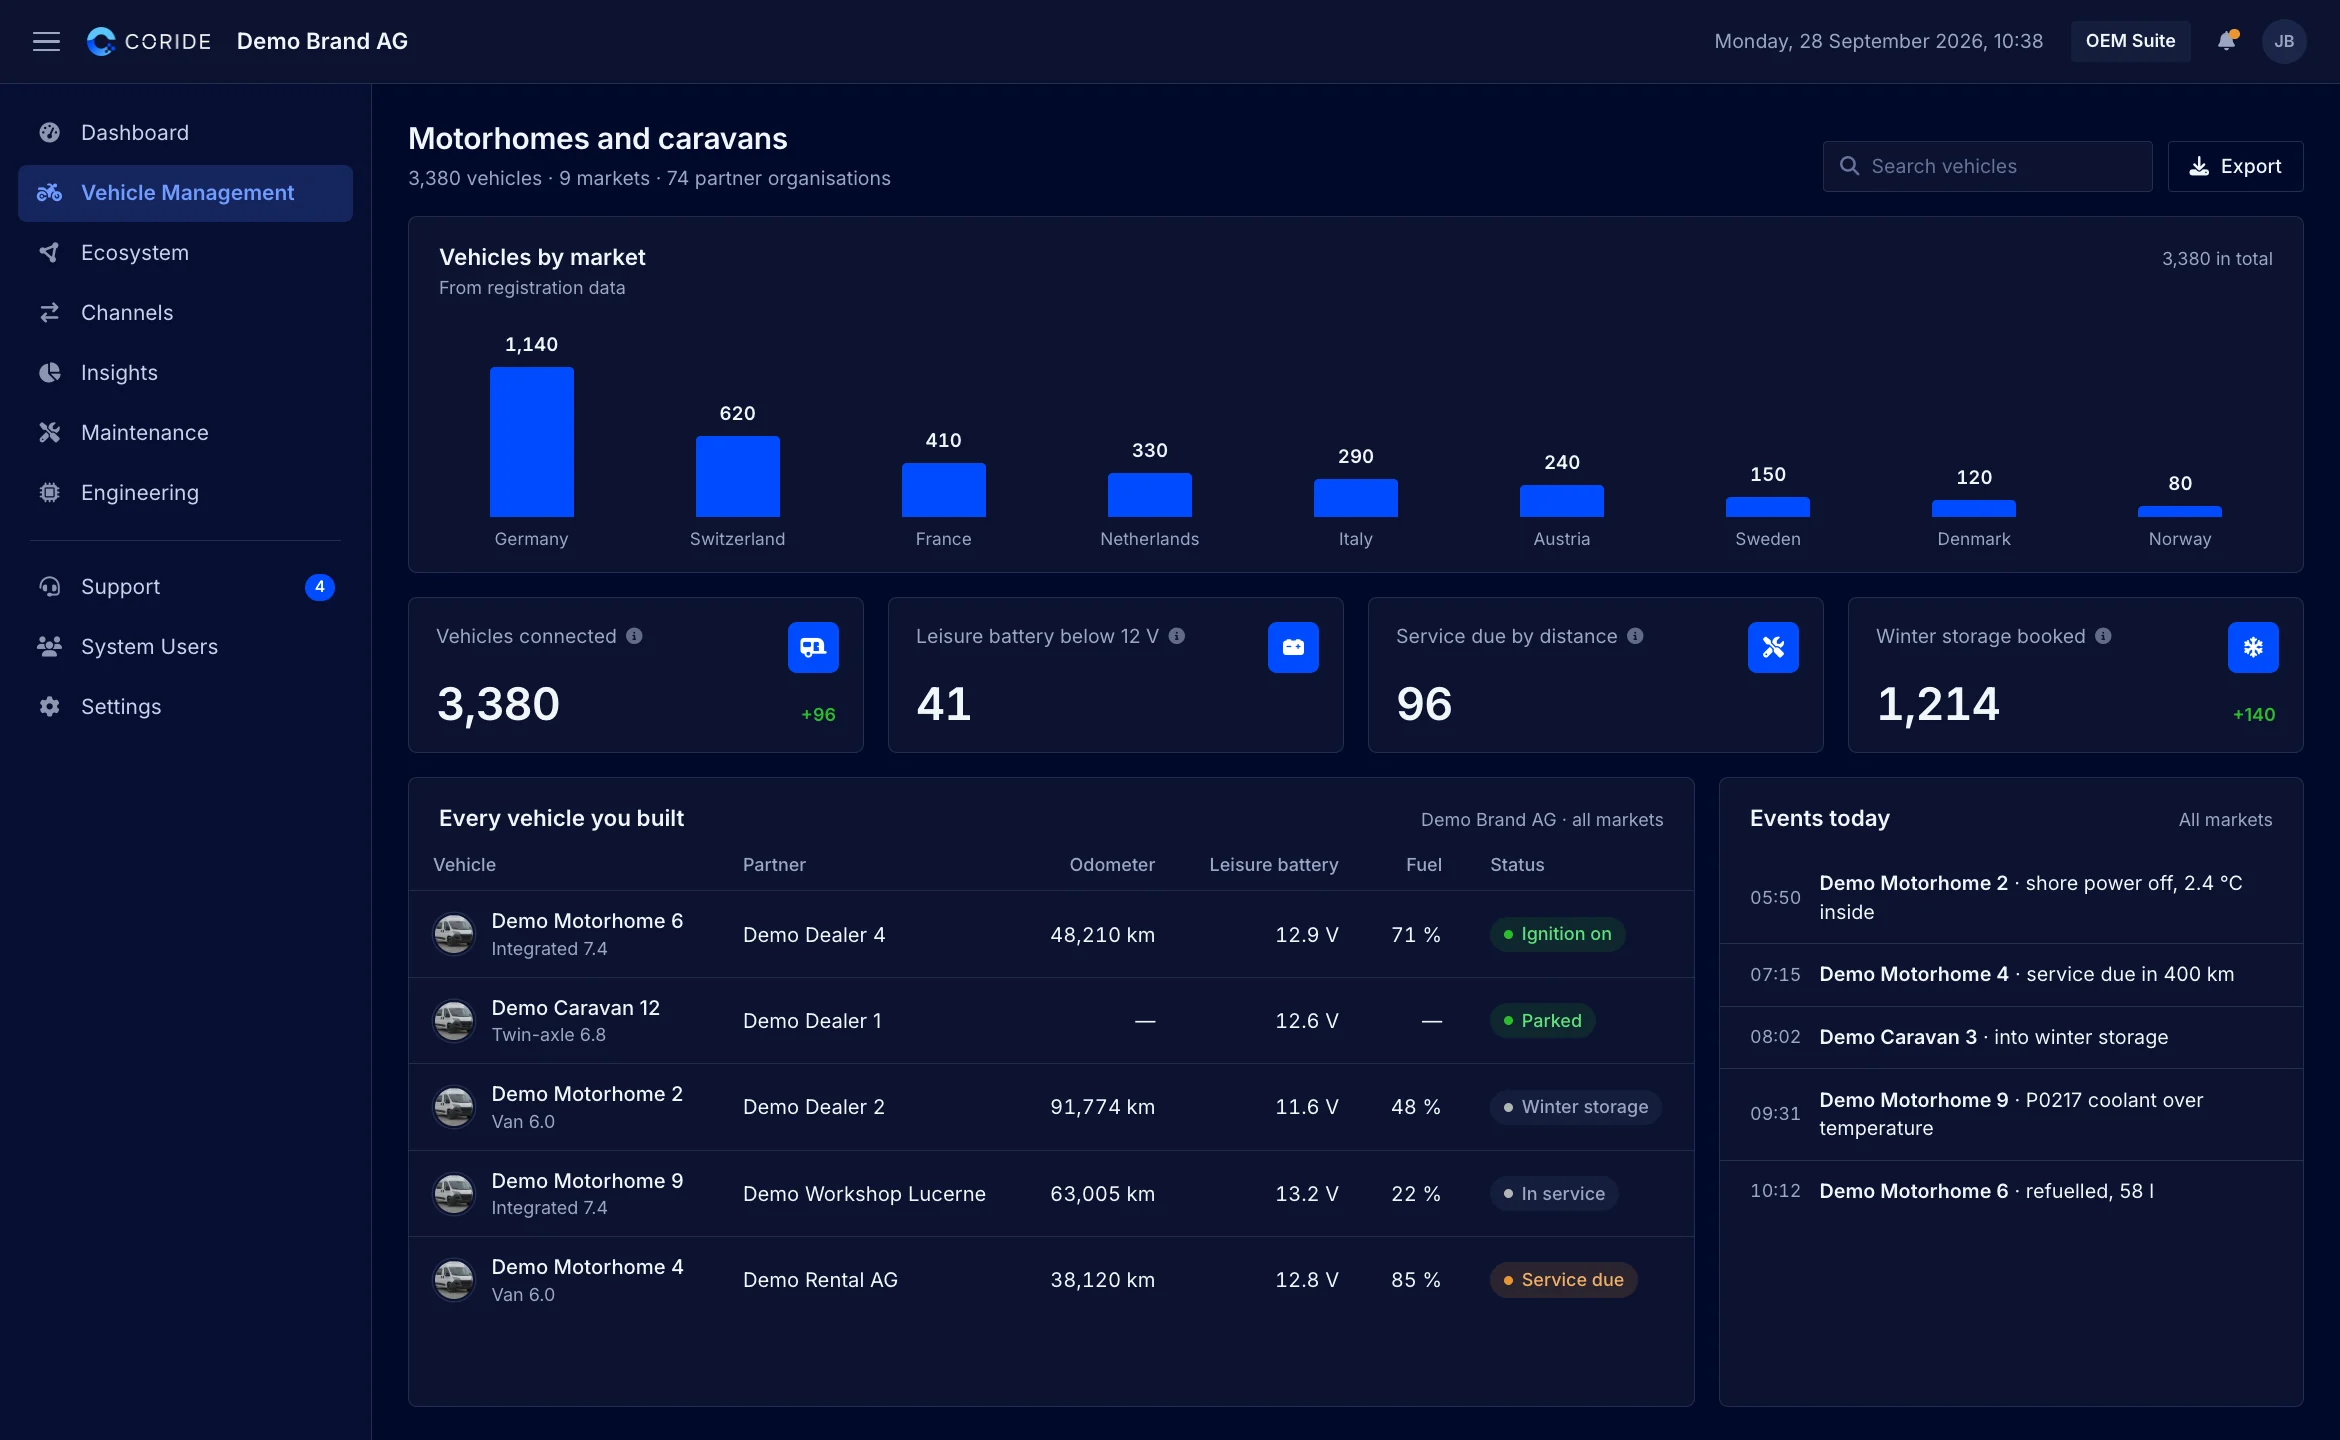The width and height of the screenshot is (2340, 1440).
Task: Click the In service status badge
Action: click(1554, 1194)
